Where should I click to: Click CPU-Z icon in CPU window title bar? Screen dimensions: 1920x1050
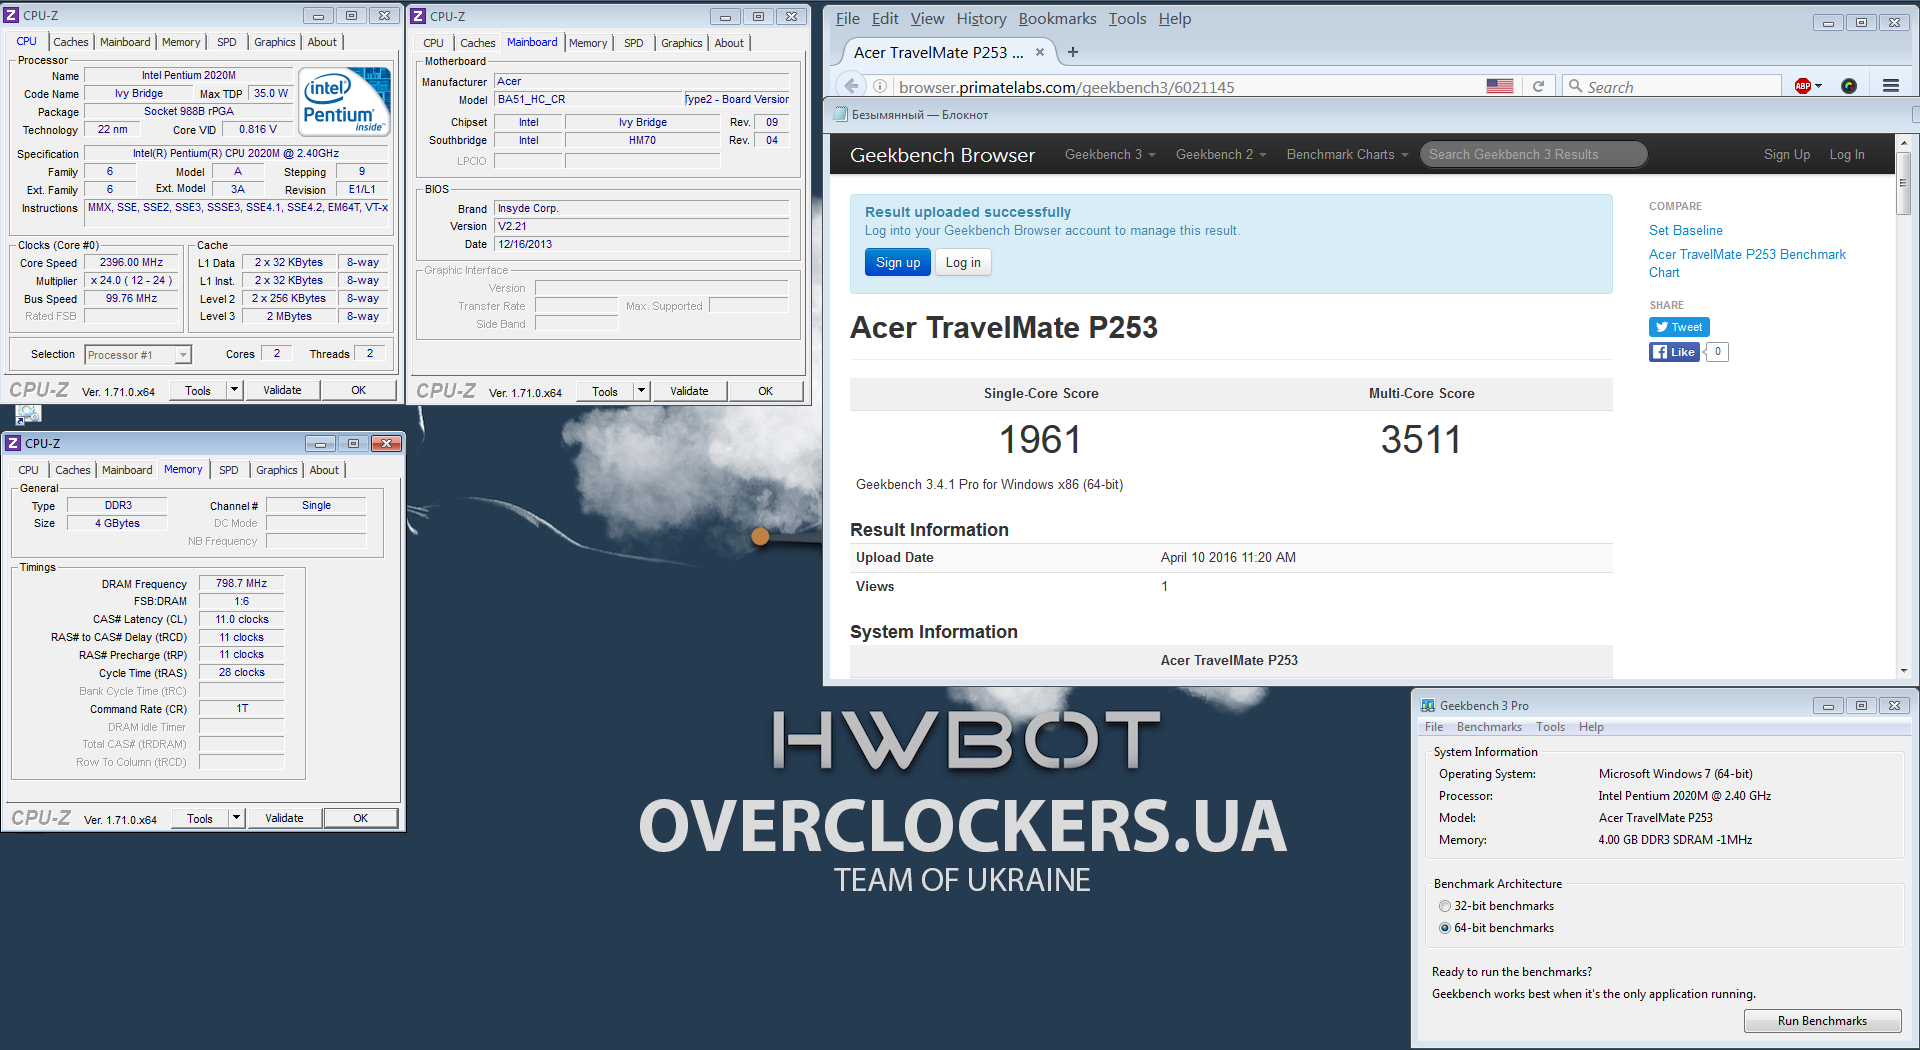tap(12, 15)
